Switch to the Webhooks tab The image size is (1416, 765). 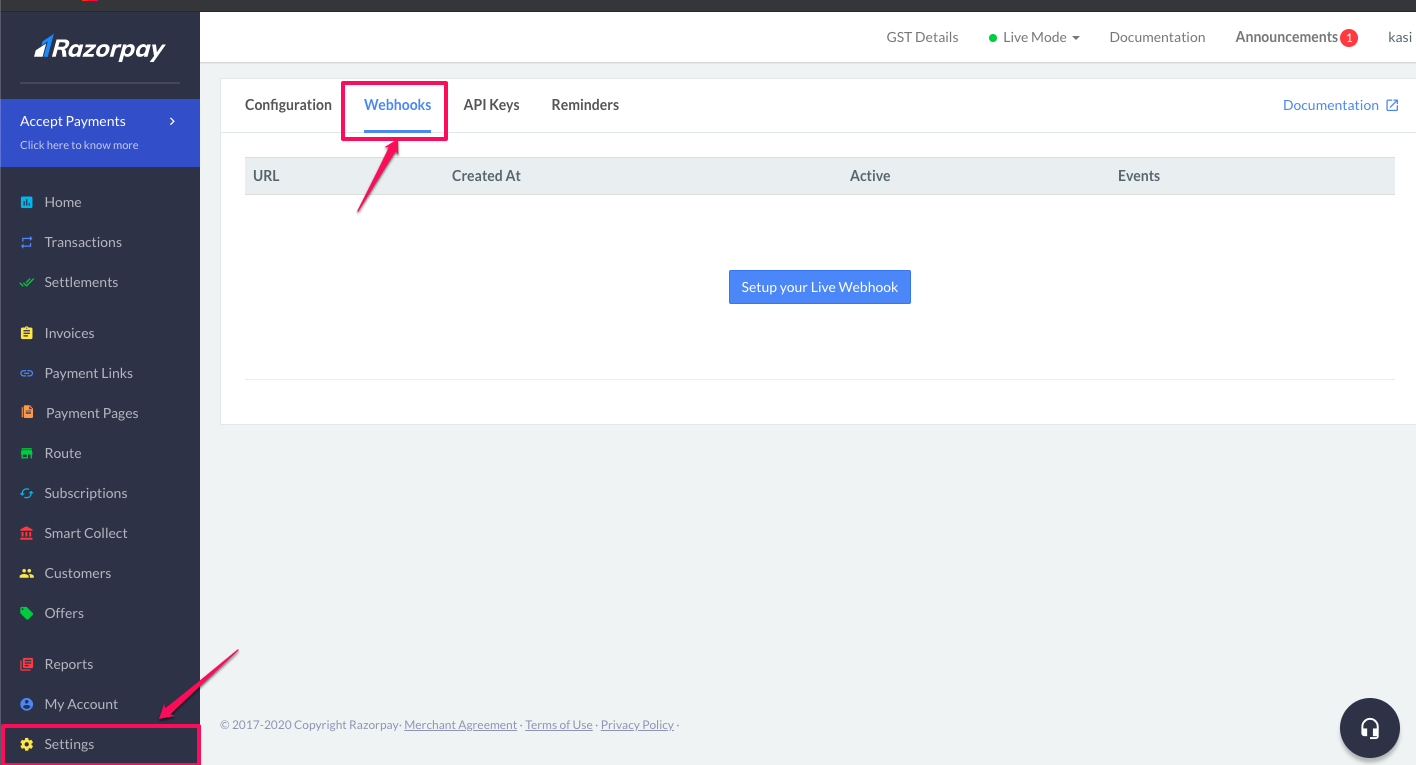[398, 105]
